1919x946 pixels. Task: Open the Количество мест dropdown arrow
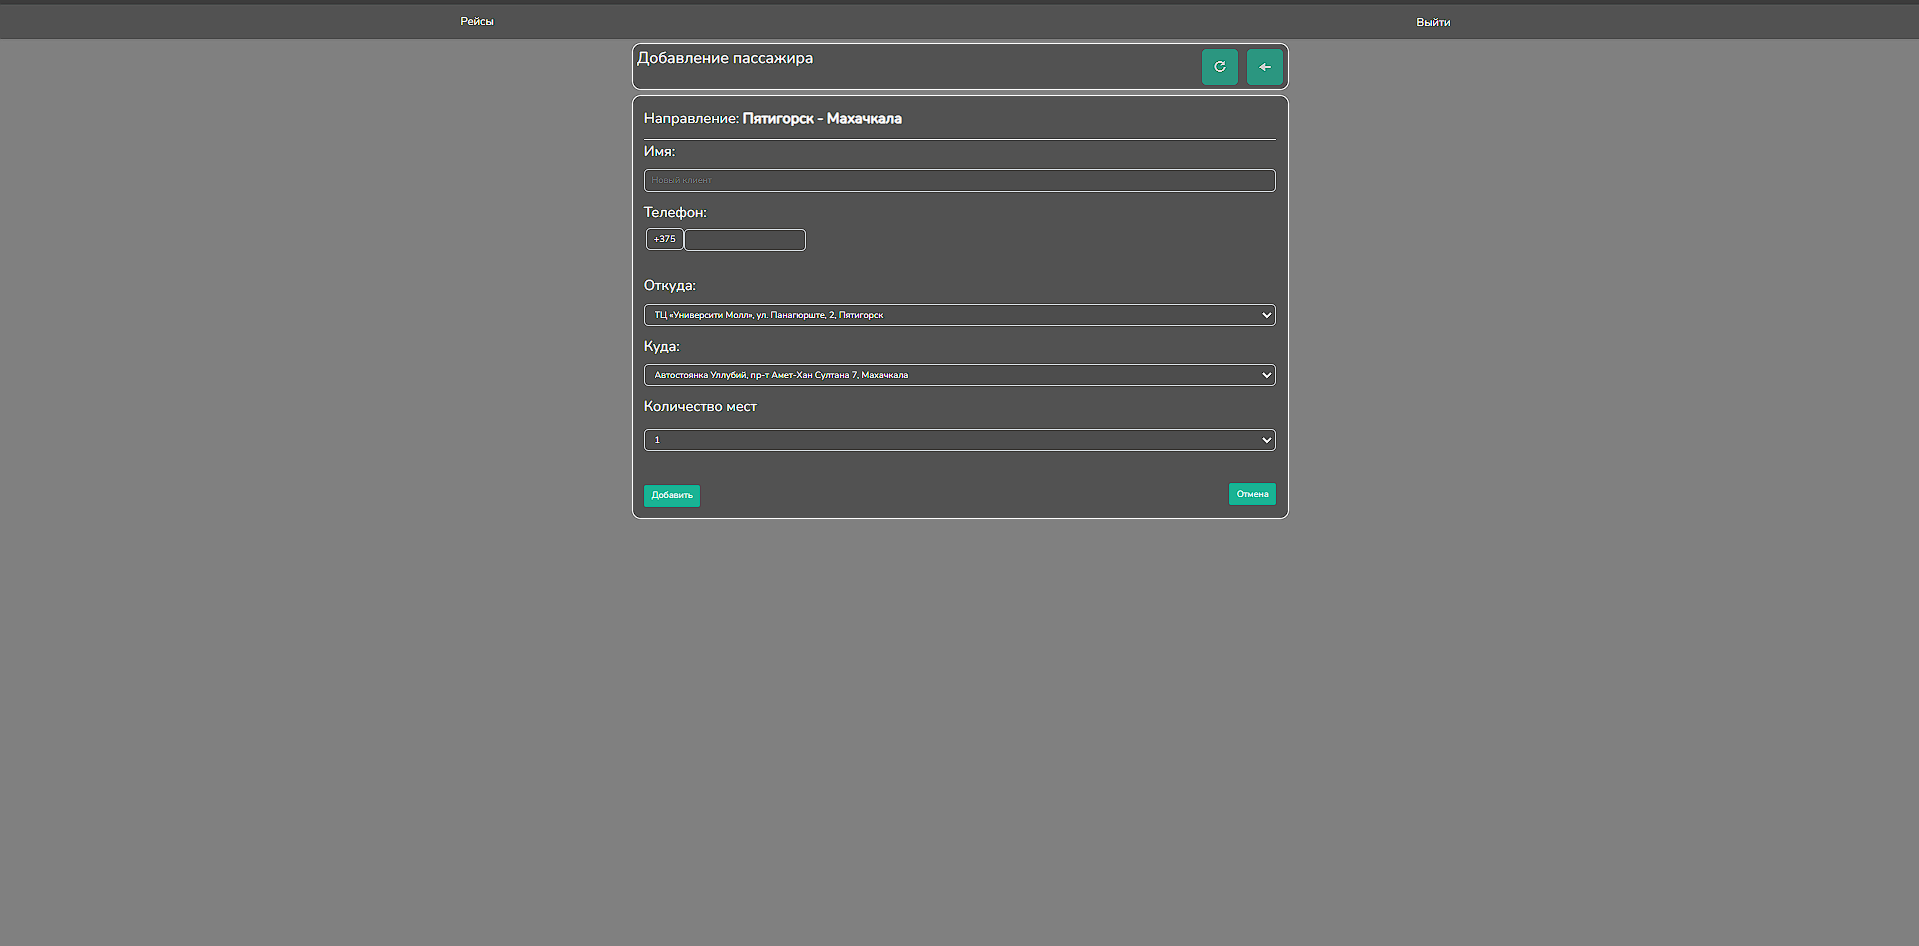1266,440
